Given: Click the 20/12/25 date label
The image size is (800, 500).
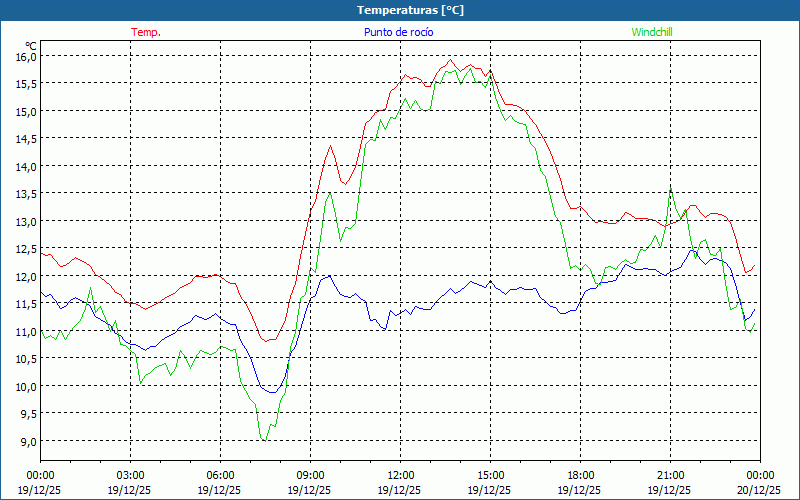Looking at the screenshot, I should 757,490.
